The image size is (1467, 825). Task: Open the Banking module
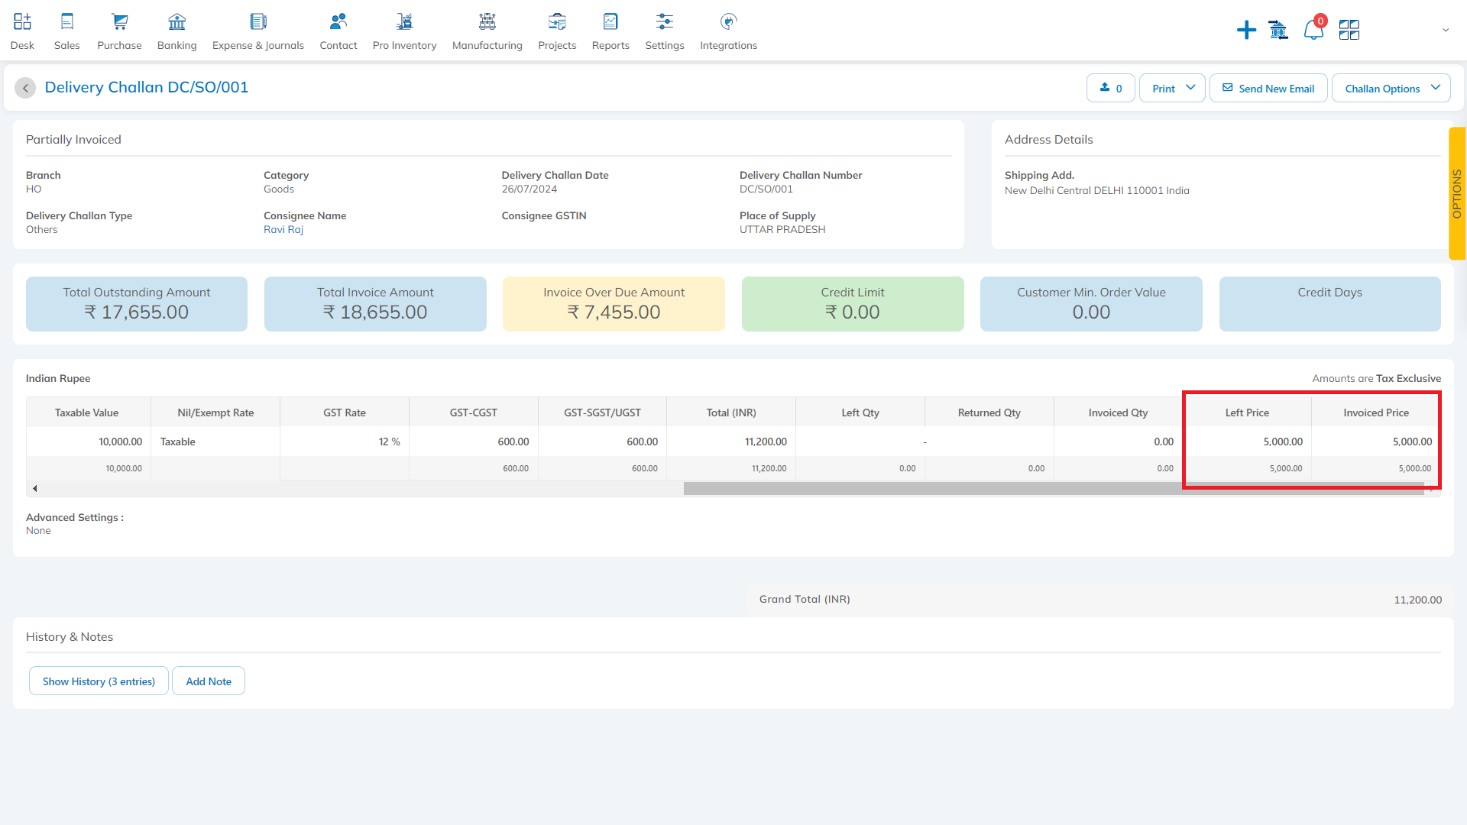coord(177,32)
